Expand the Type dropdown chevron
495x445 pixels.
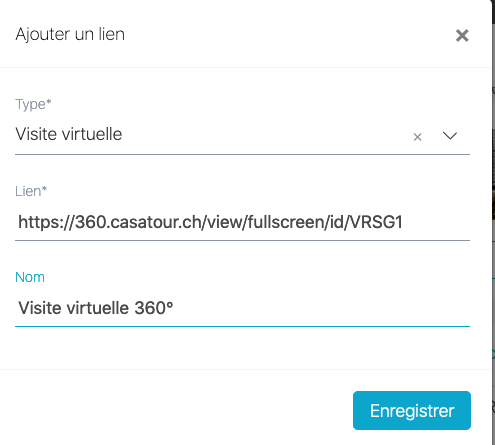(450, 136)
